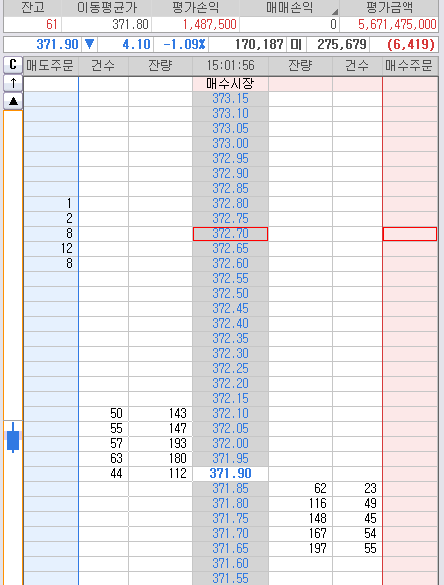Select price row 372.10
Image resolution: width=444 pixels, height=585 pixels.
(x=230, y=413)
